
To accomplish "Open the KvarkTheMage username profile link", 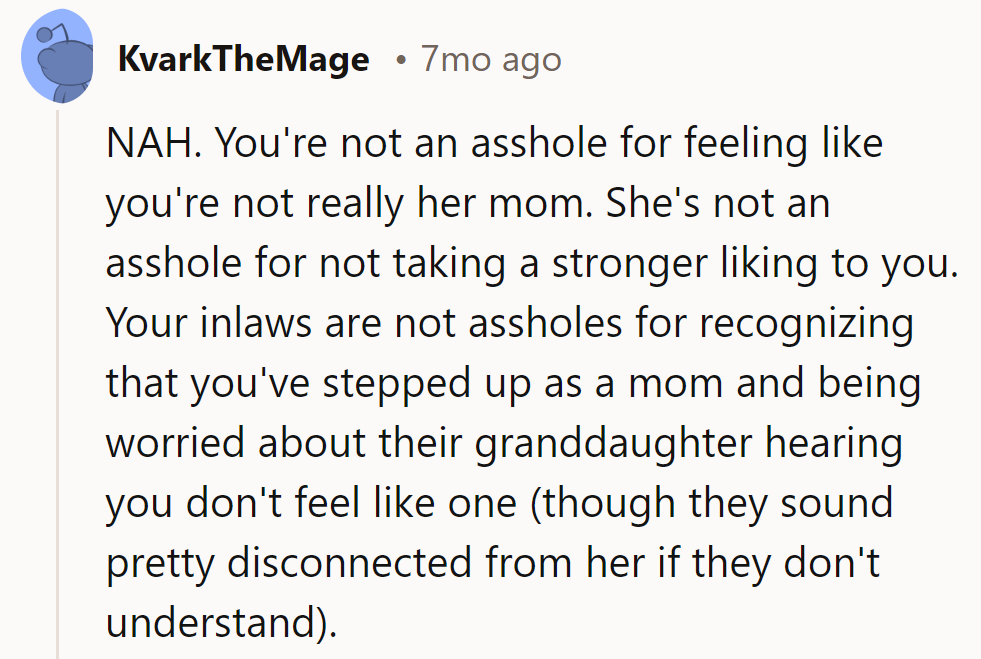I will pyautogui.click(x=243, y=61).
